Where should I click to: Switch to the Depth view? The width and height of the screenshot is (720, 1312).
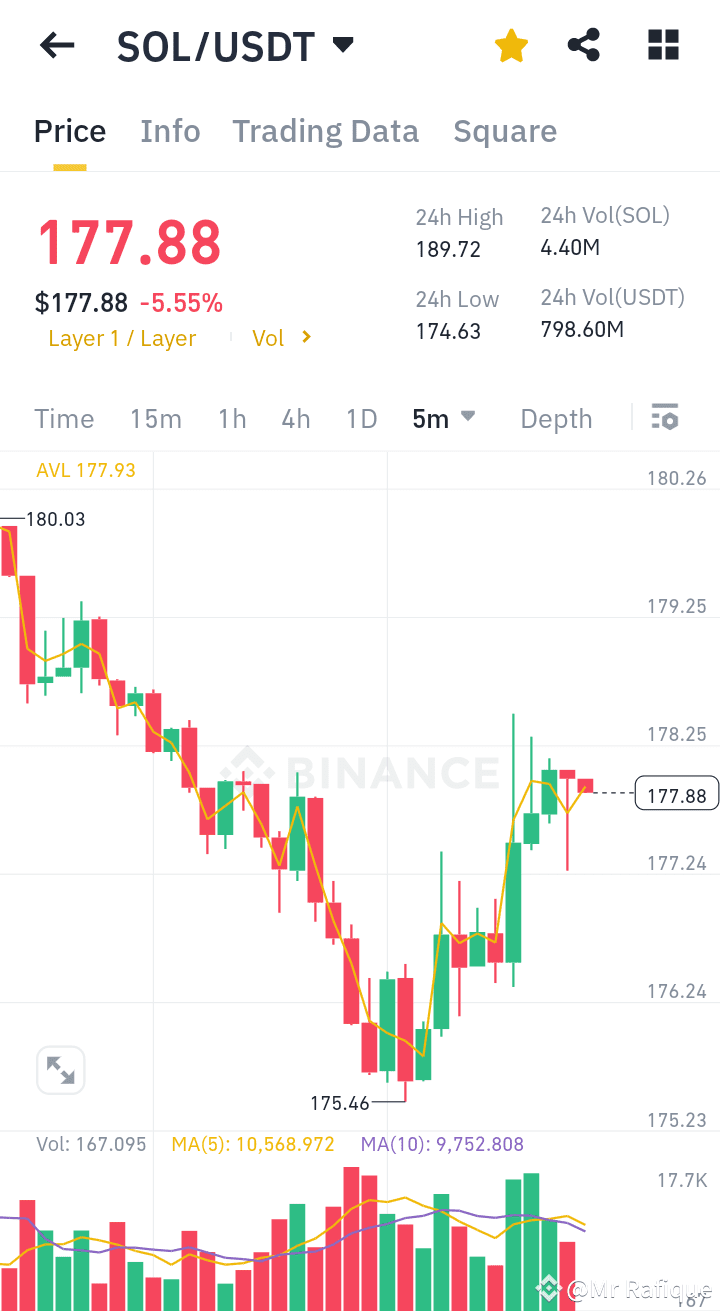click(x=556, y=418)
